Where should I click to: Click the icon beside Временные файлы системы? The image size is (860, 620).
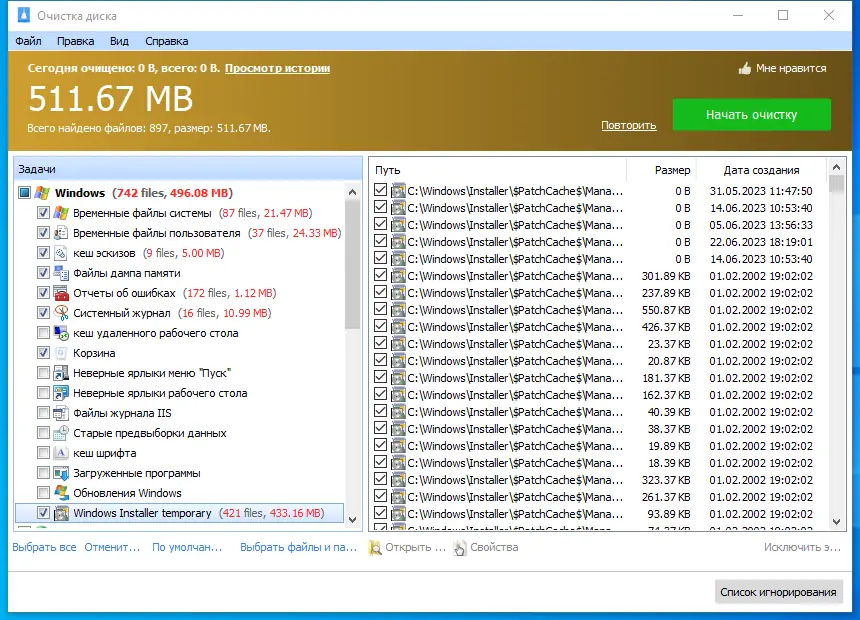click(61, 213)
